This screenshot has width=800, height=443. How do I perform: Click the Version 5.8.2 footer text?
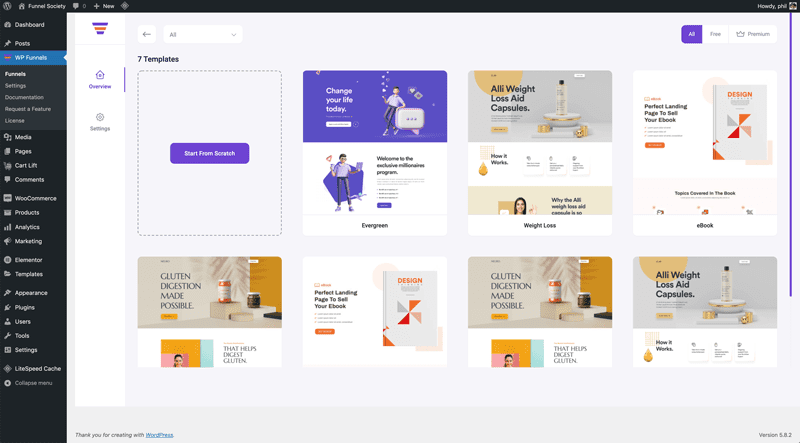click(x=775, y=435)
